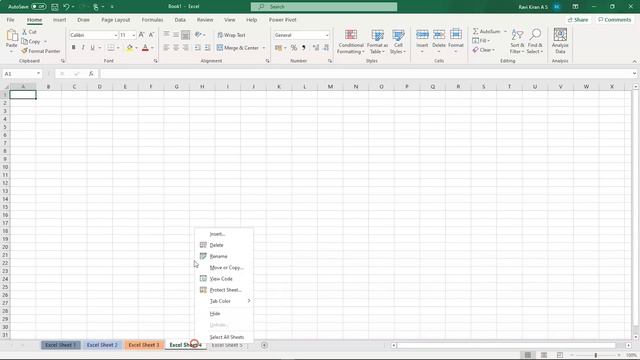Click the Delete cells icon
The height and width of the screenshot is (360, 640).
pyautogui.click(x=439, y=35)
